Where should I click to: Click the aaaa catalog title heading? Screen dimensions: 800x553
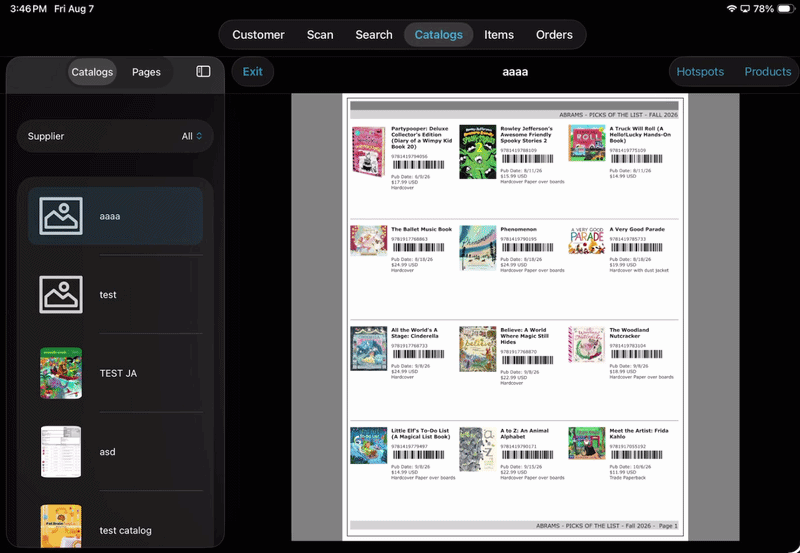pos(515,72)
